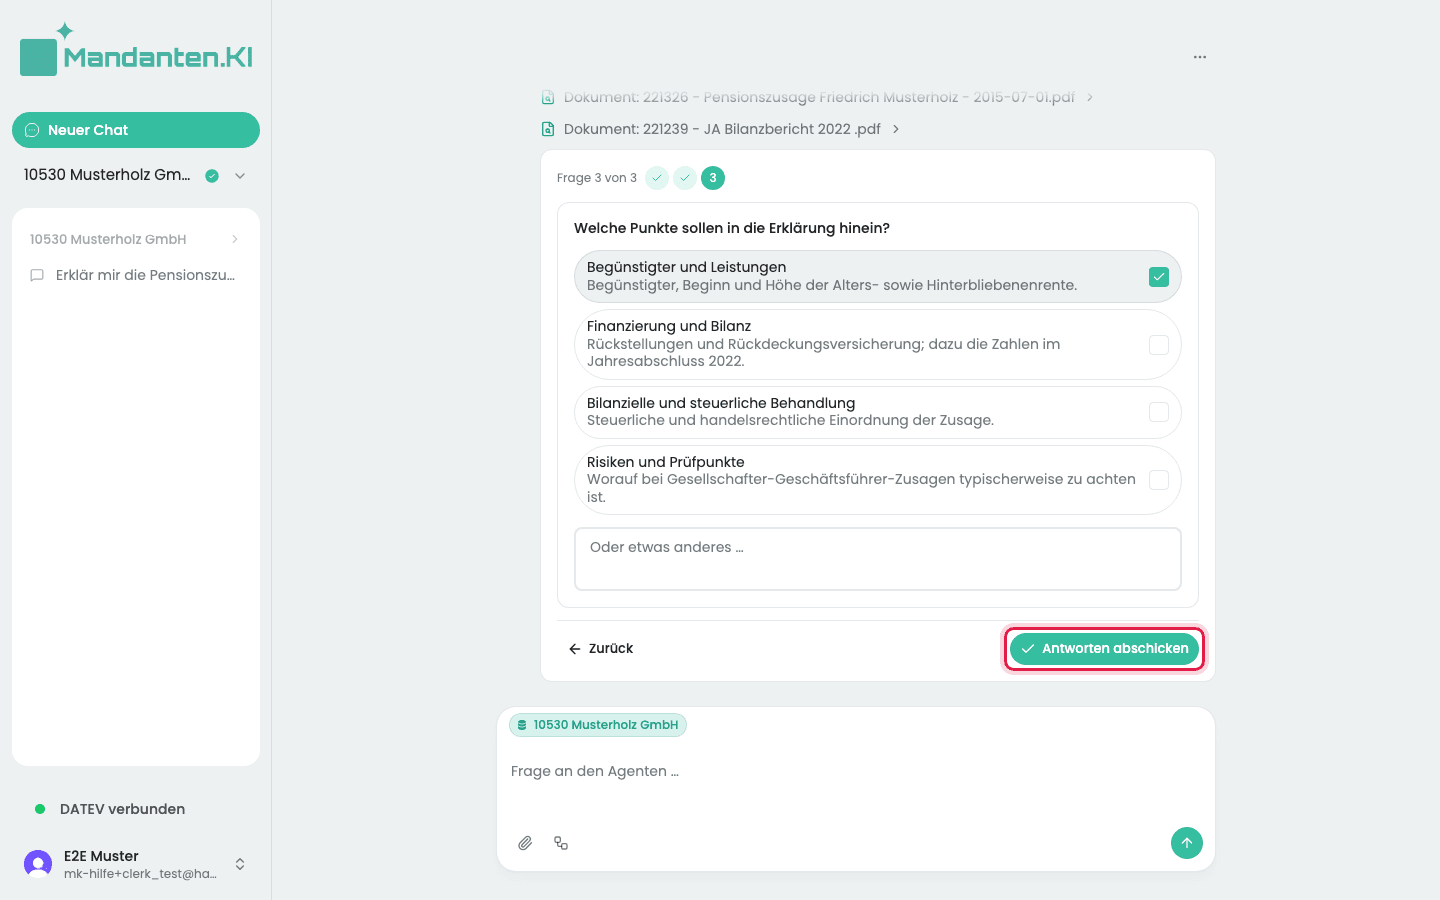Click the chat bubble icon beside Erklär mir
The image size is (1440, 900).
click(37, 275)
